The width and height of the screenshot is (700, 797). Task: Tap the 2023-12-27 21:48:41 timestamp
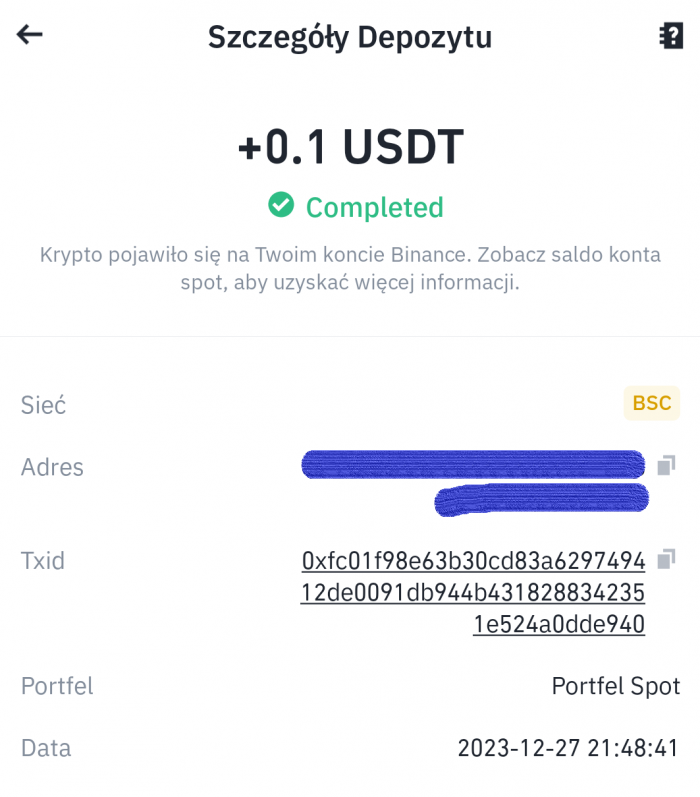568,748
